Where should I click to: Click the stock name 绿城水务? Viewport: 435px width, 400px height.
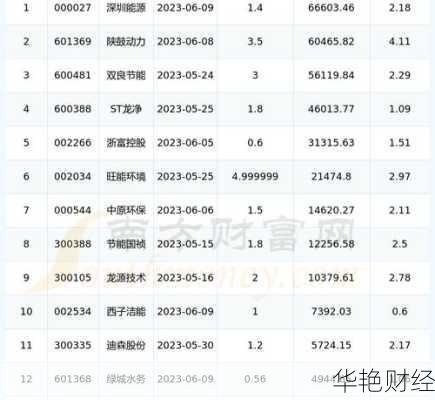(126, 379)
